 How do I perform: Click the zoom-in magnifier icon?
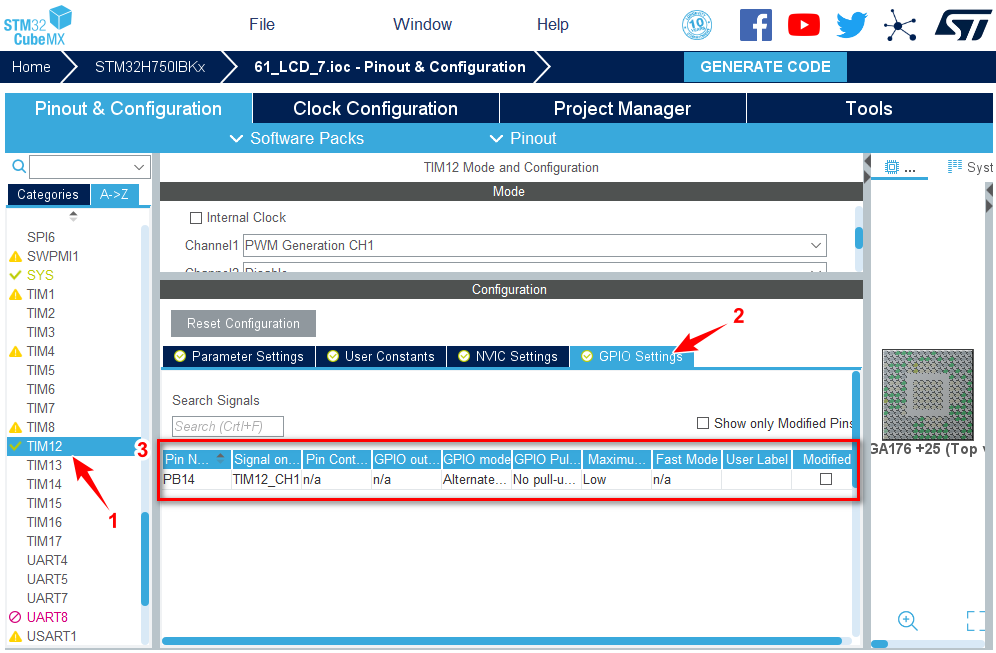(x=908, y=620)
